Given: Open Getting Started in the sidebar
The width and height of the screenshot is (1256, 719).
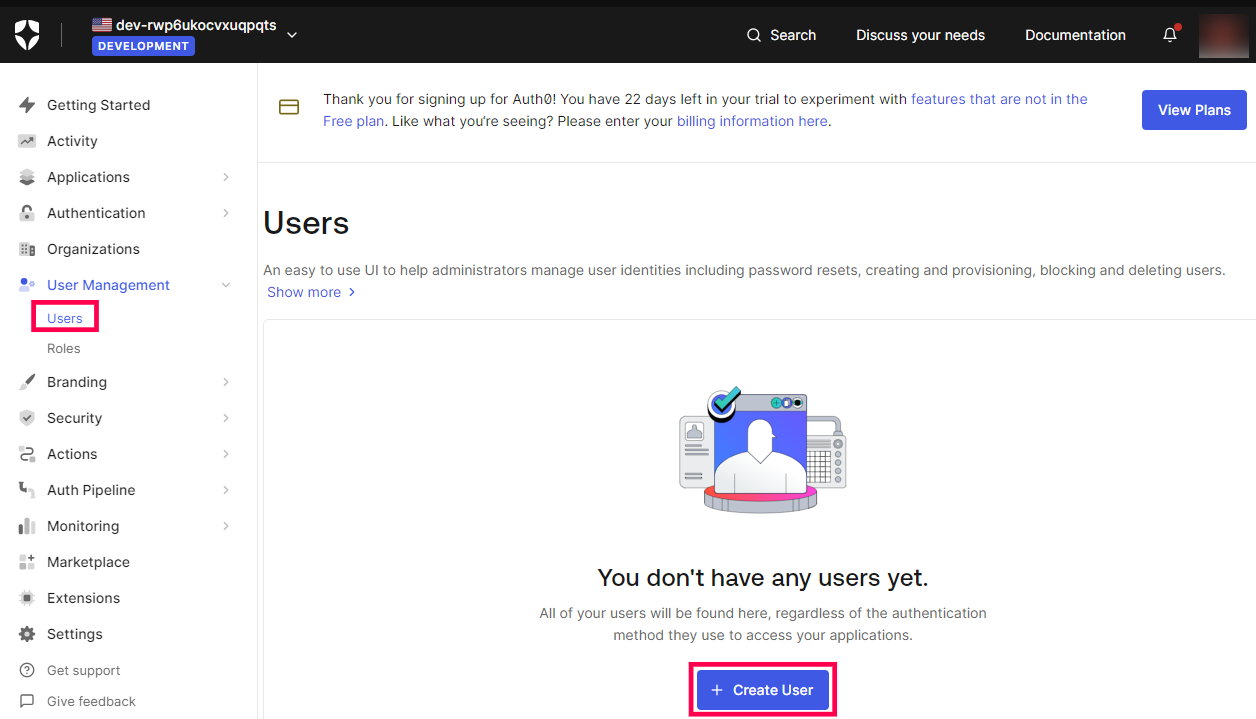Looking at the screenshot, I should (98, 105).
